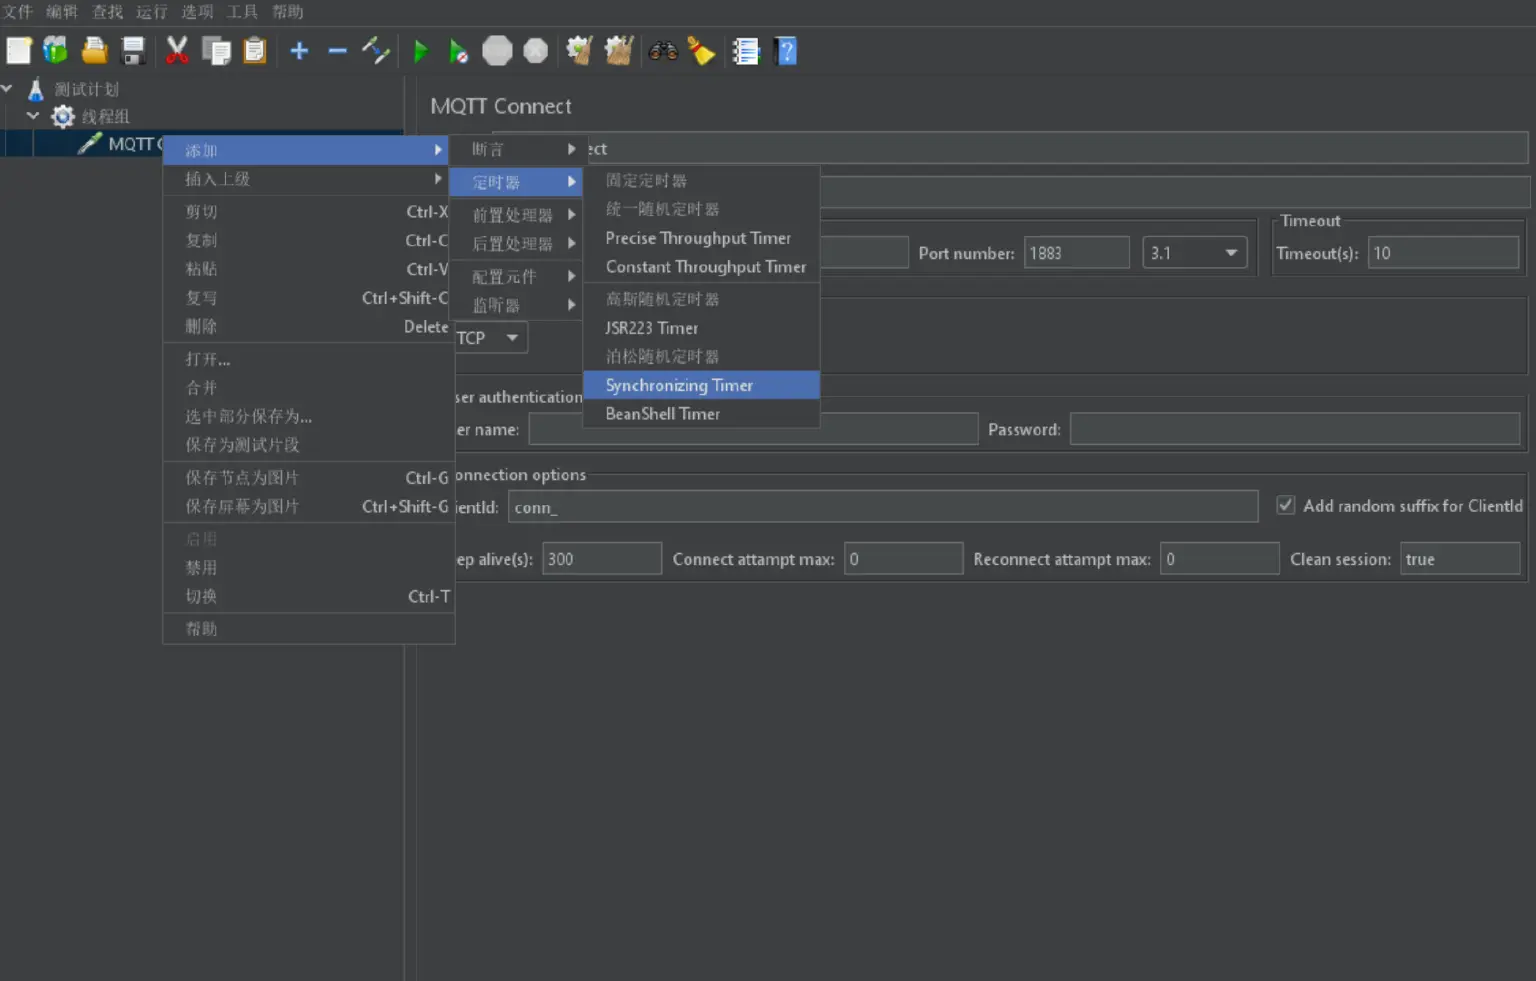Click the Password input field

click(1294, 429)
